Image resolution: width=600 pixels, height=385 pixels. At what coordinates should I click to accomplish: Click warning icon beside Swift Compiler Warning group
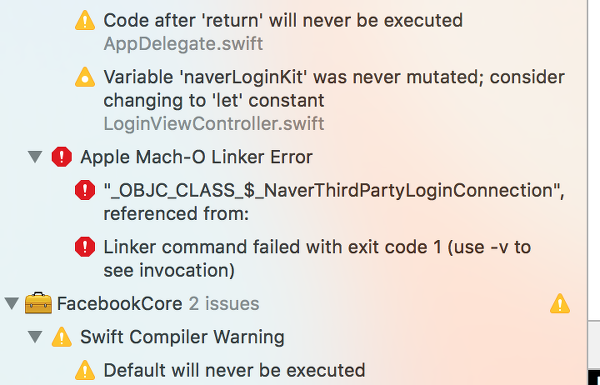point(62,337)
